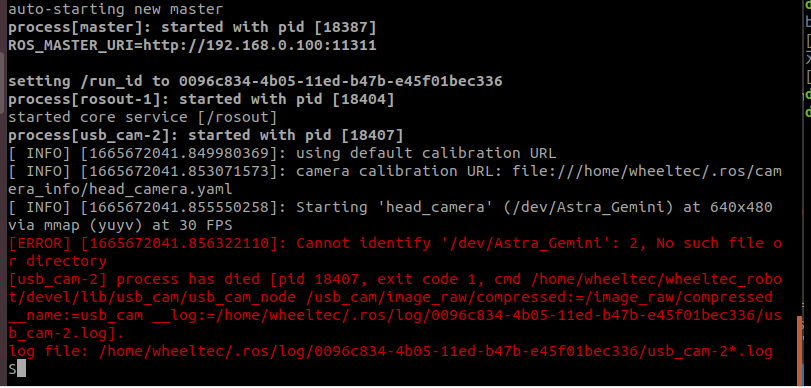Click the grey scroll handle on the left window edge

pos(2,82)
